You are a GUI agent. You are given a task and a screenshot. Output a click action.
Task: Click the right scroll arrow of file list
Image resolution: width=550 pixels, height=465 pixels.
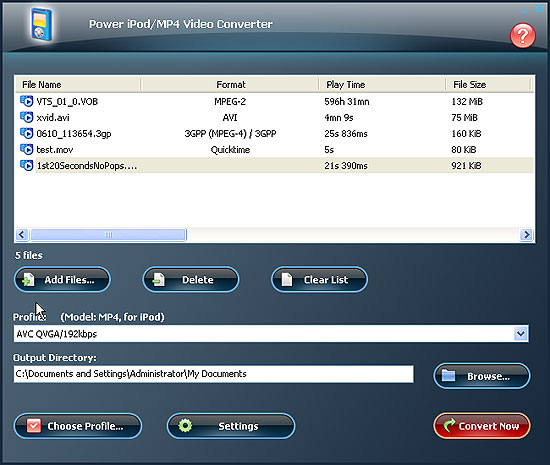click(x=526, y=234)
